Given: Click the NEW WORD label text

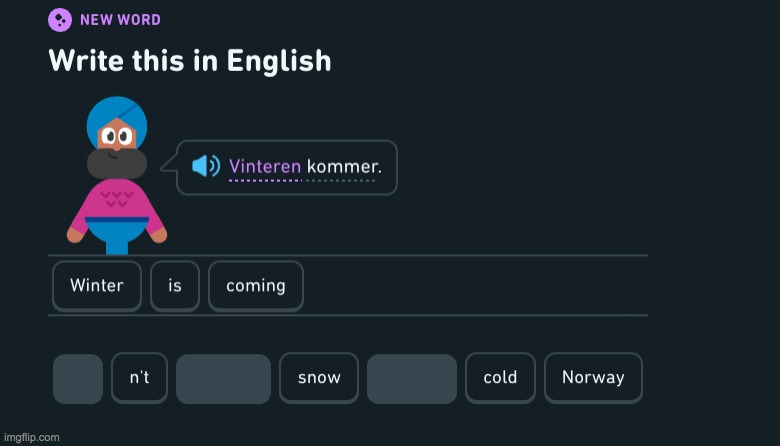Looking at the screenshot, I should click(x=120, y=20).
